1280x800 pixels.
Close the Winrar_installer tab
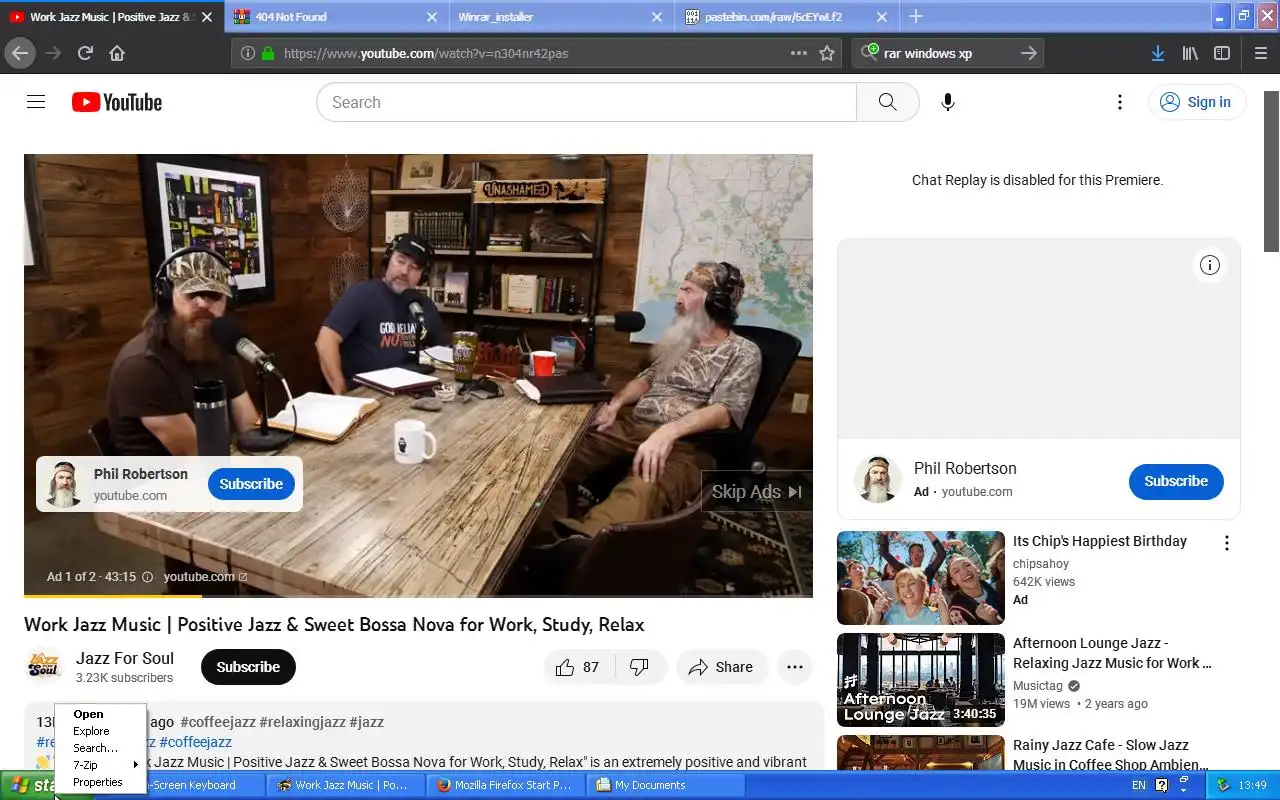click(657, 17)
